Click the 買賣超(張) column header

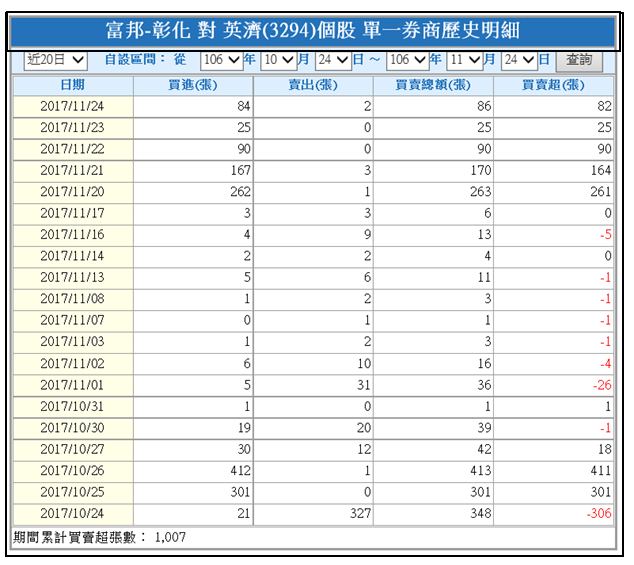[553, 85]
